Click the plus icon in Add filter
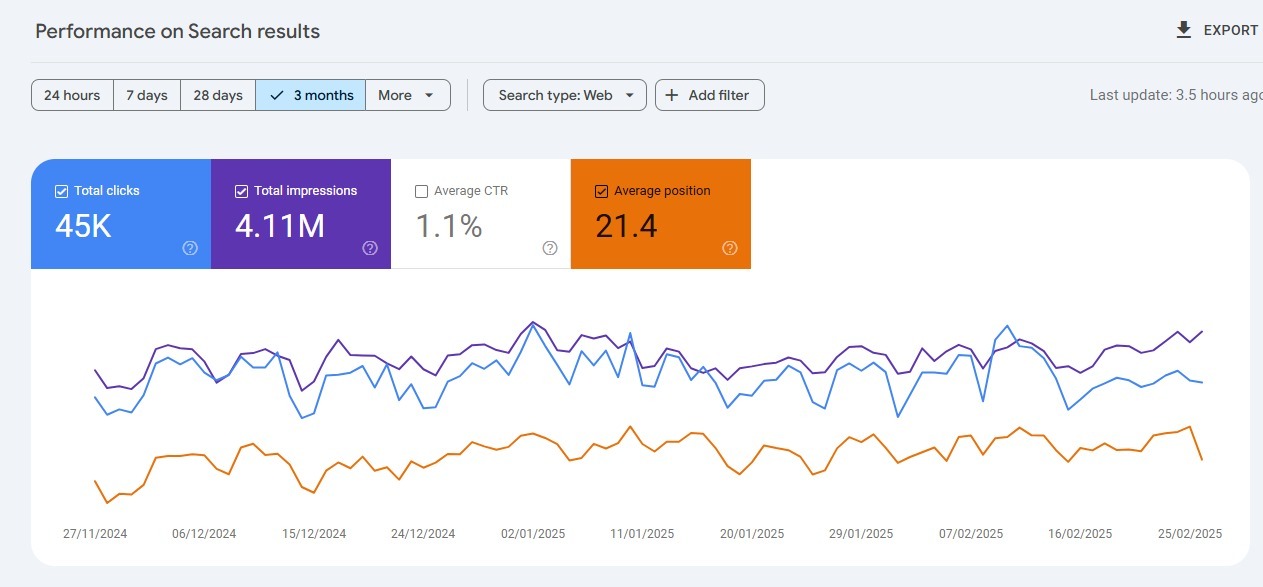1263x587 pixels. point(672,95)
